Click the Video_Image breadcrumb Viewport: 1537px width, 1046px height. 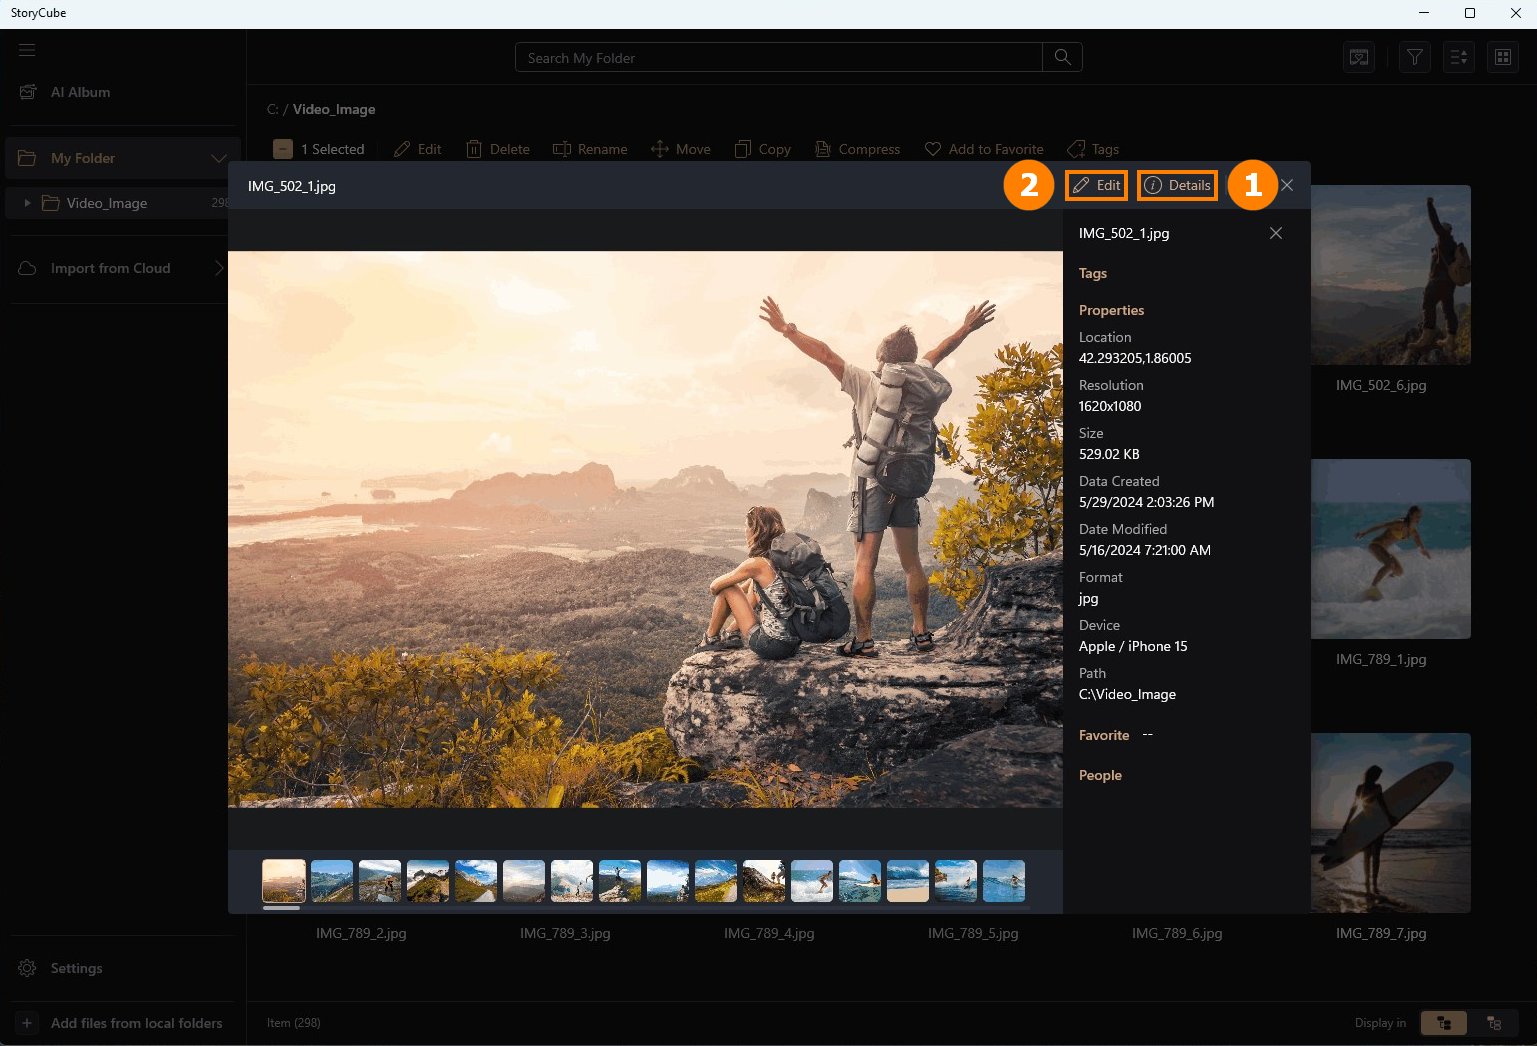334,109
